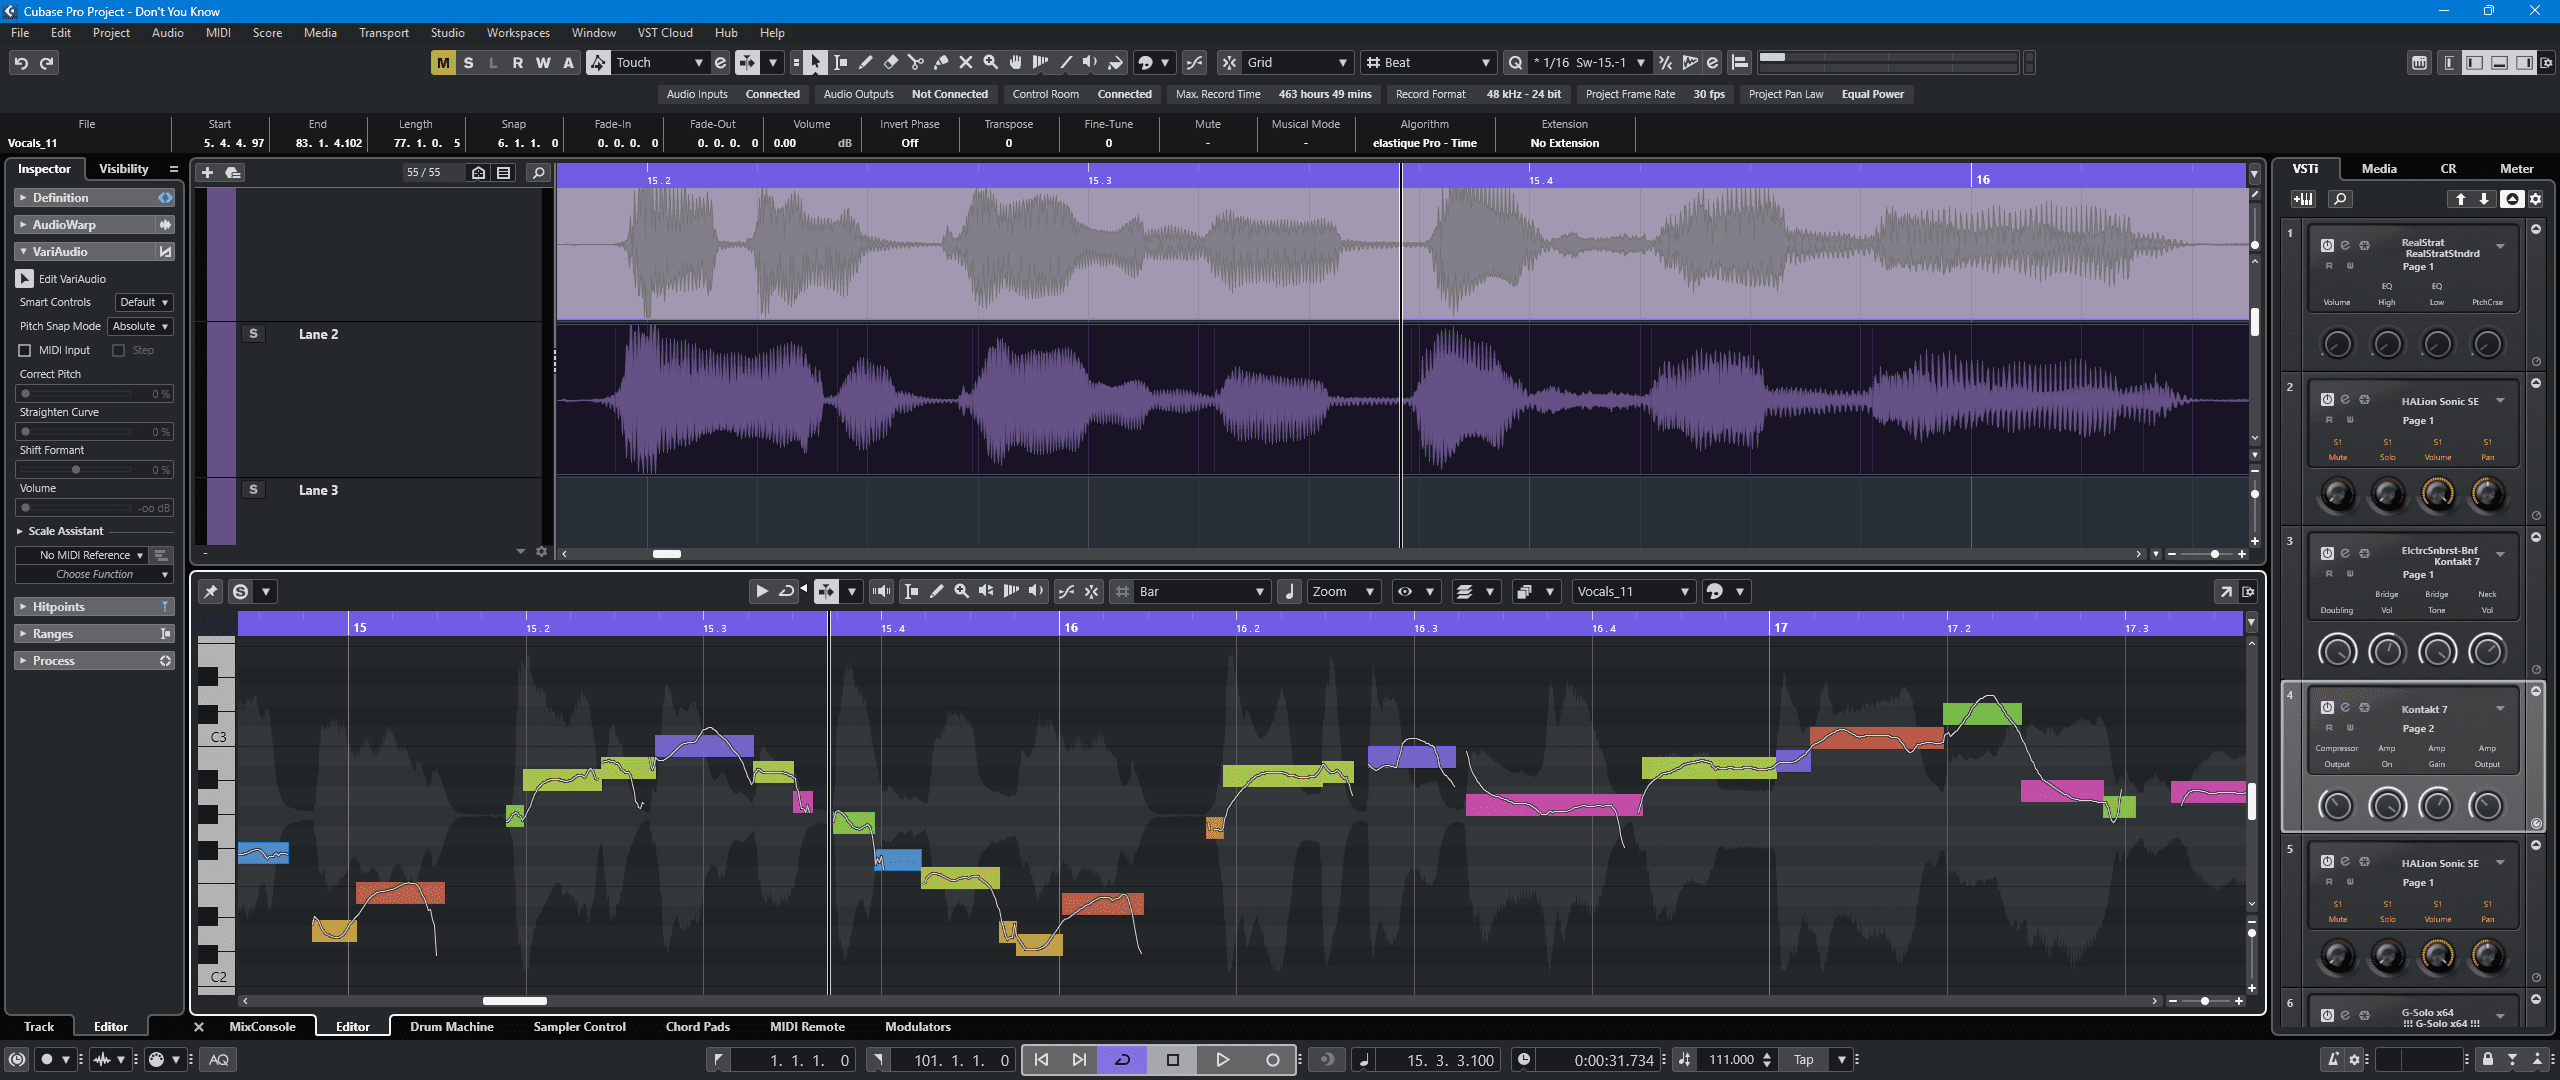Select the Split scissors tool
The image size is (2560, 1080).
click(x=915, y=62)
